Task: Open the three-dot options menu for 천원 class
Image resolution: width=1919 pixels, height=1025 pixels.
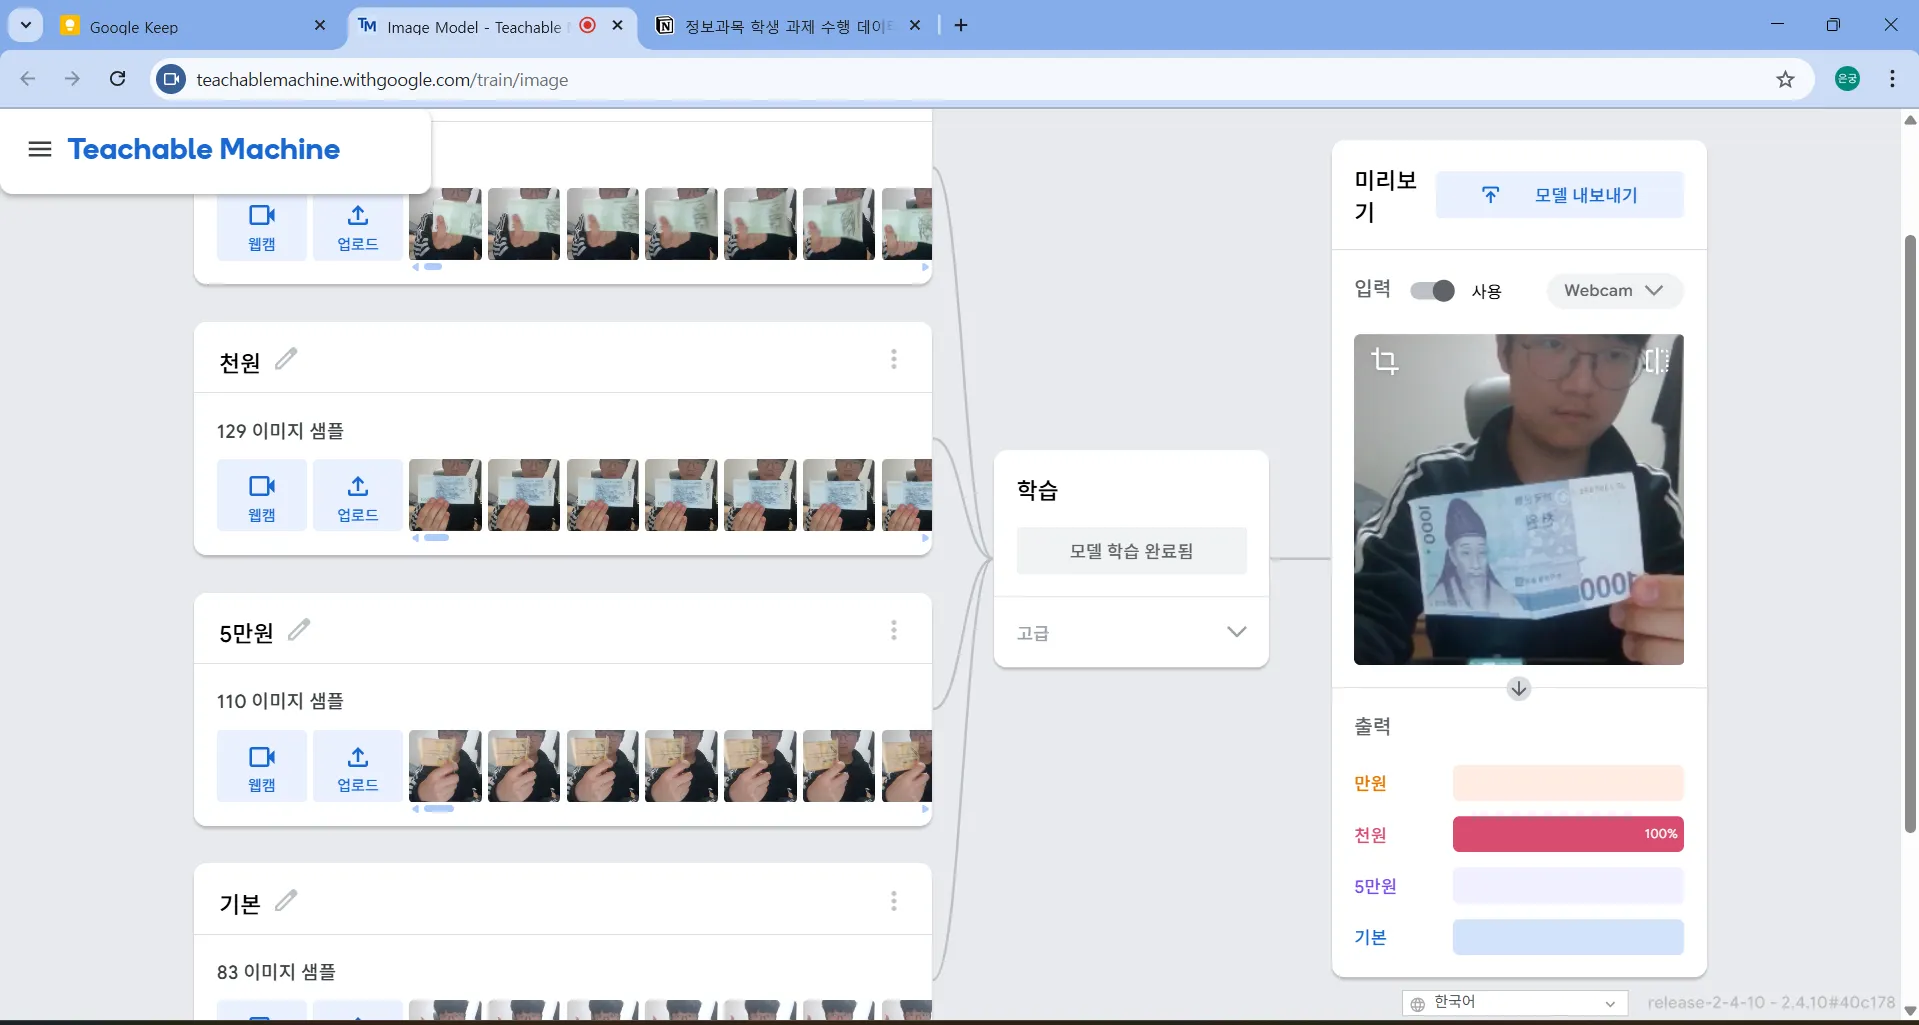Action: (894, 359)
